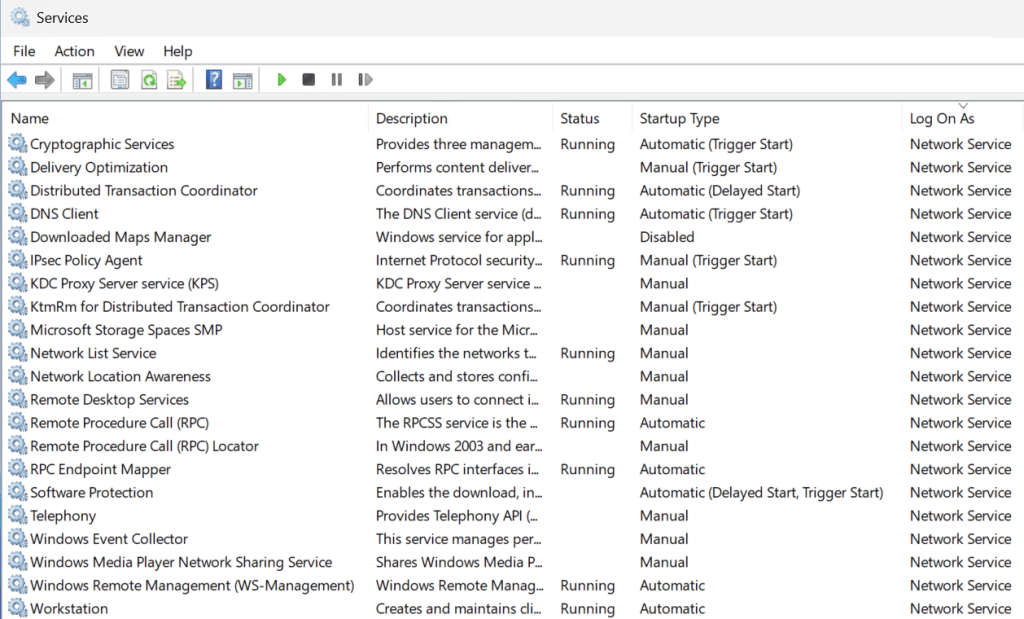Image resolution: width=1024 pixels, height=619 pixels.
Task: Click the Export List toolbar icon
Action: click(x=177, y=80)
